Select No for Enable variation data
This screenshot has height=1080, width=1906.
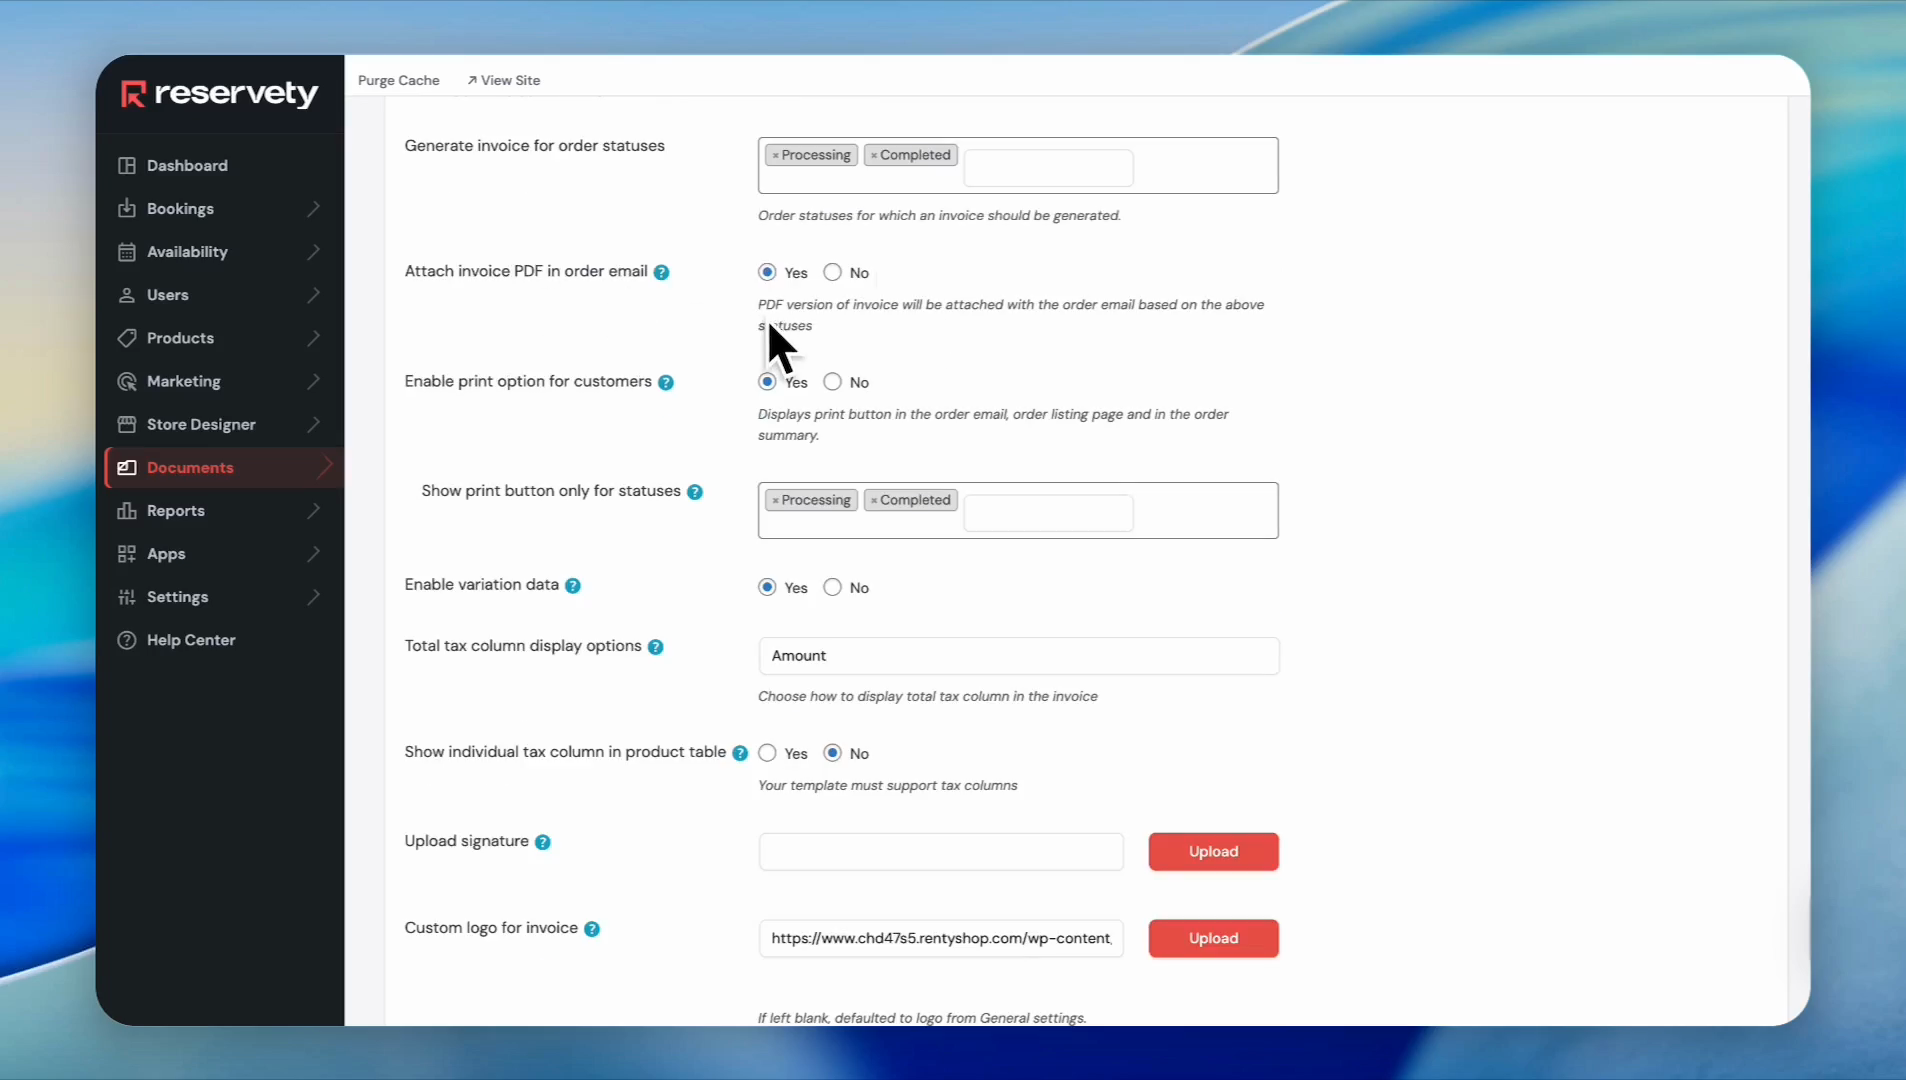(x=832, y=587)
